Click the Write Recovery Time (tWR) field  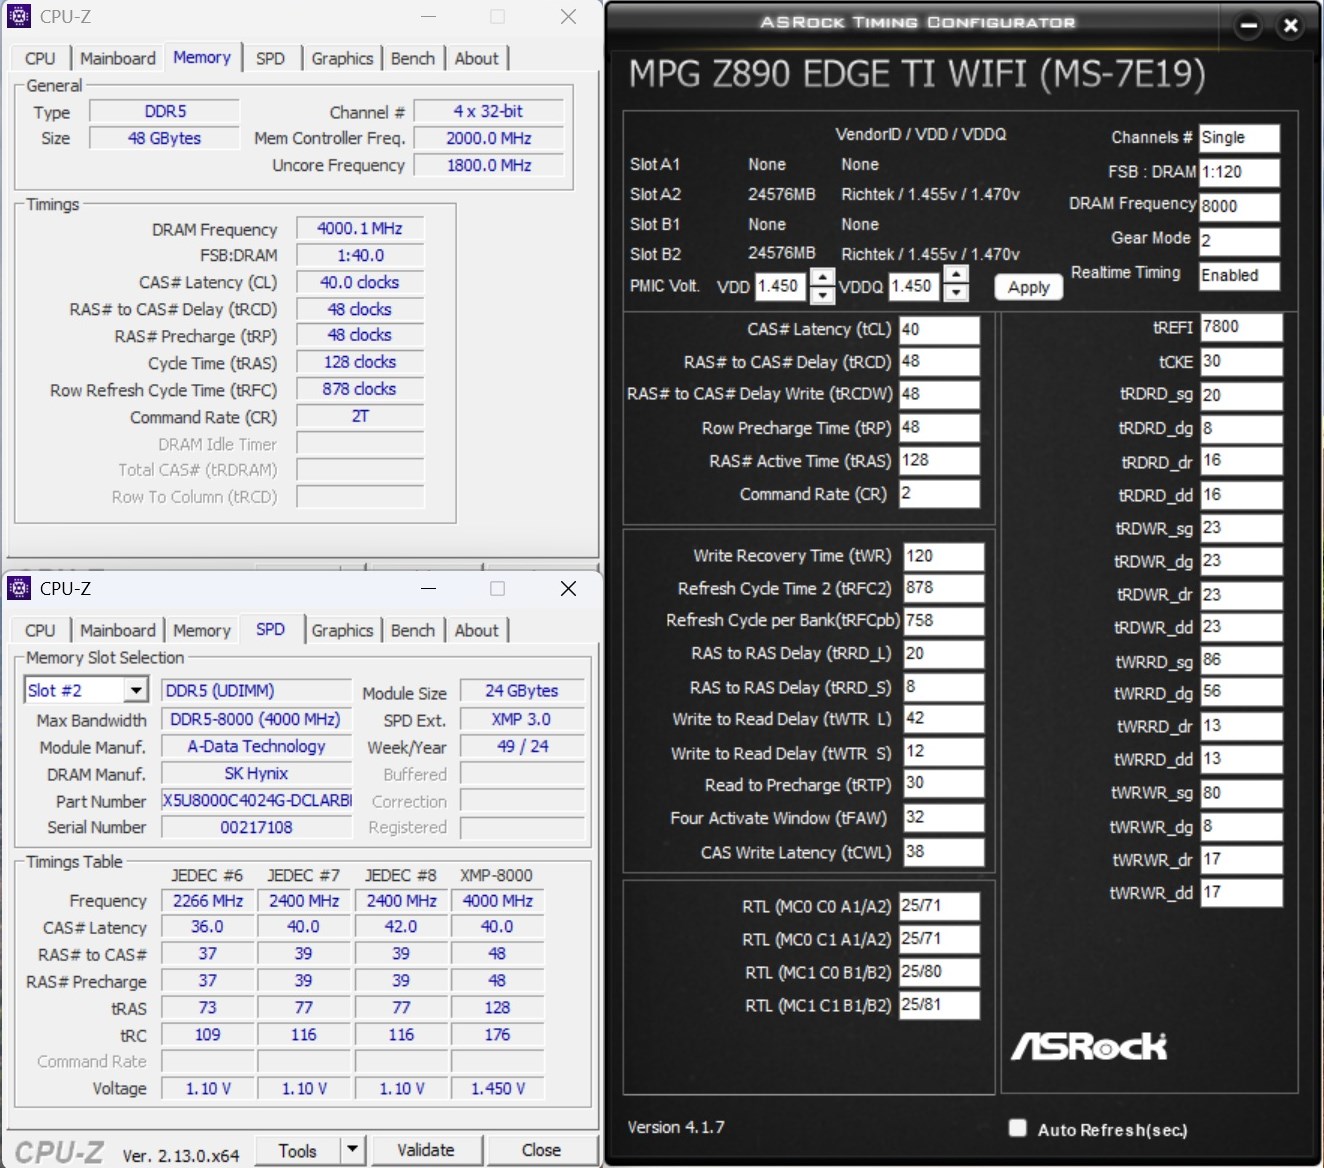[x=944, y=557]
